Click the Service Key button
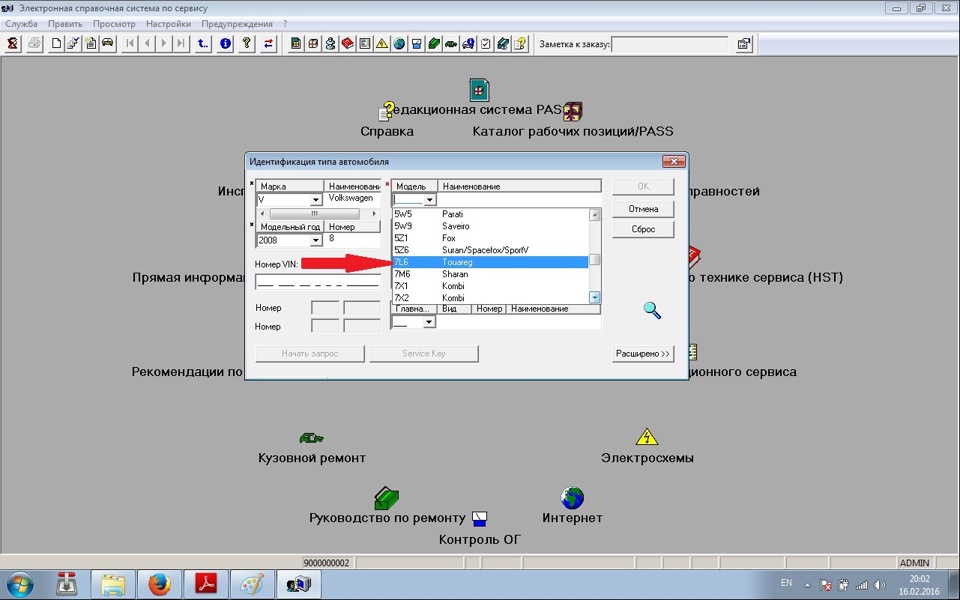The height and width of the screenshot is (600, 960). coord(424,353)
